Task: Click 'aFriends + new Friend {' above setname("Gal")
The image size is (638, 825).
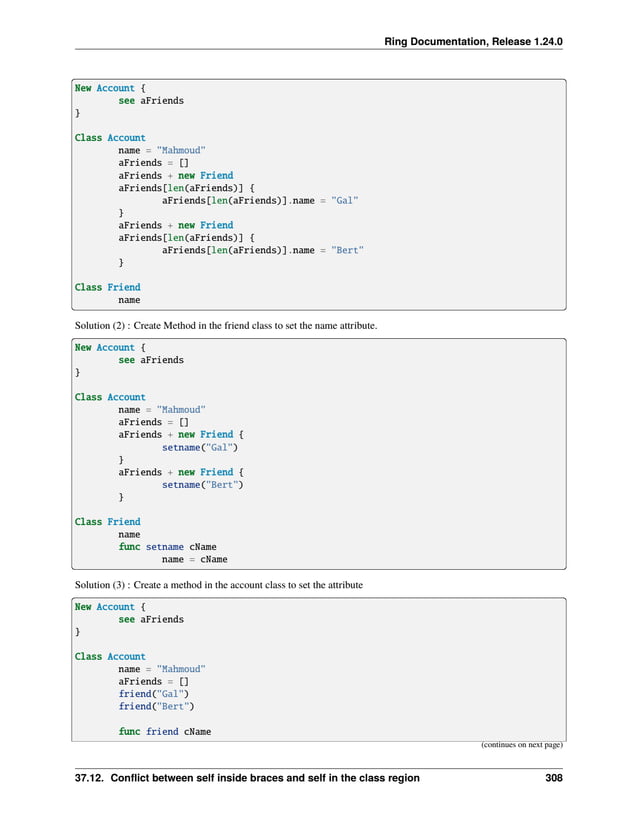Action: click(181, 435)
